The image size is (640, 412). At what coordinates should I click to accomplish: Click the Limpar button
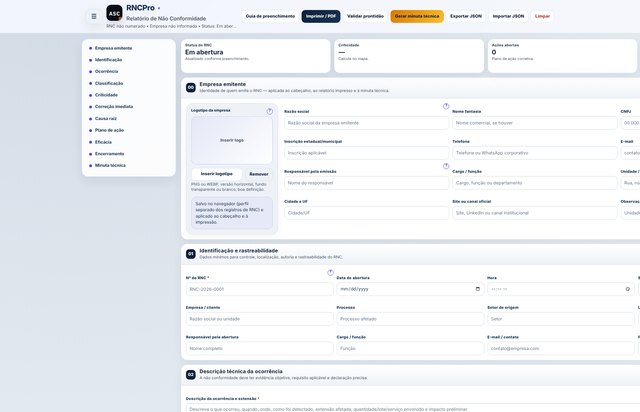tap(542, 16)
